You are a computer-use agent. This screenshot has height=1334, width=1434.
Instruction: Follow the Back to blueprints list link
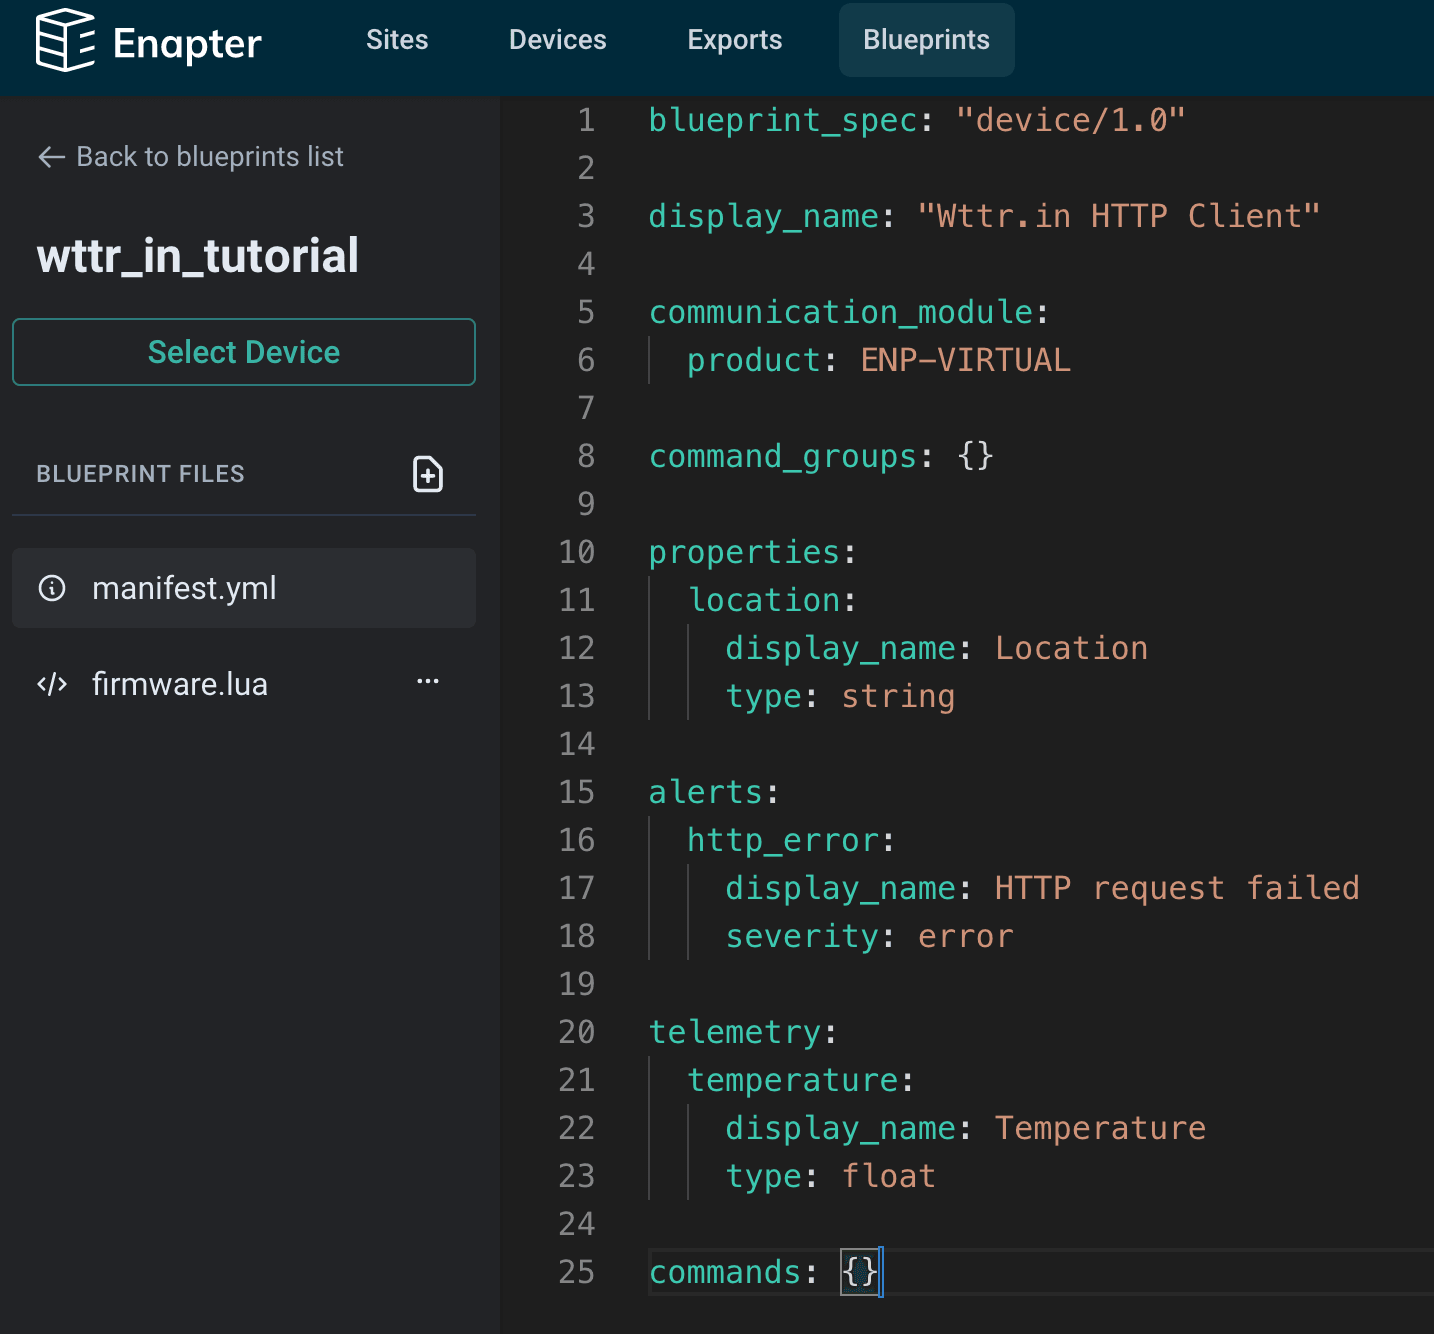[x=209, y=157]
